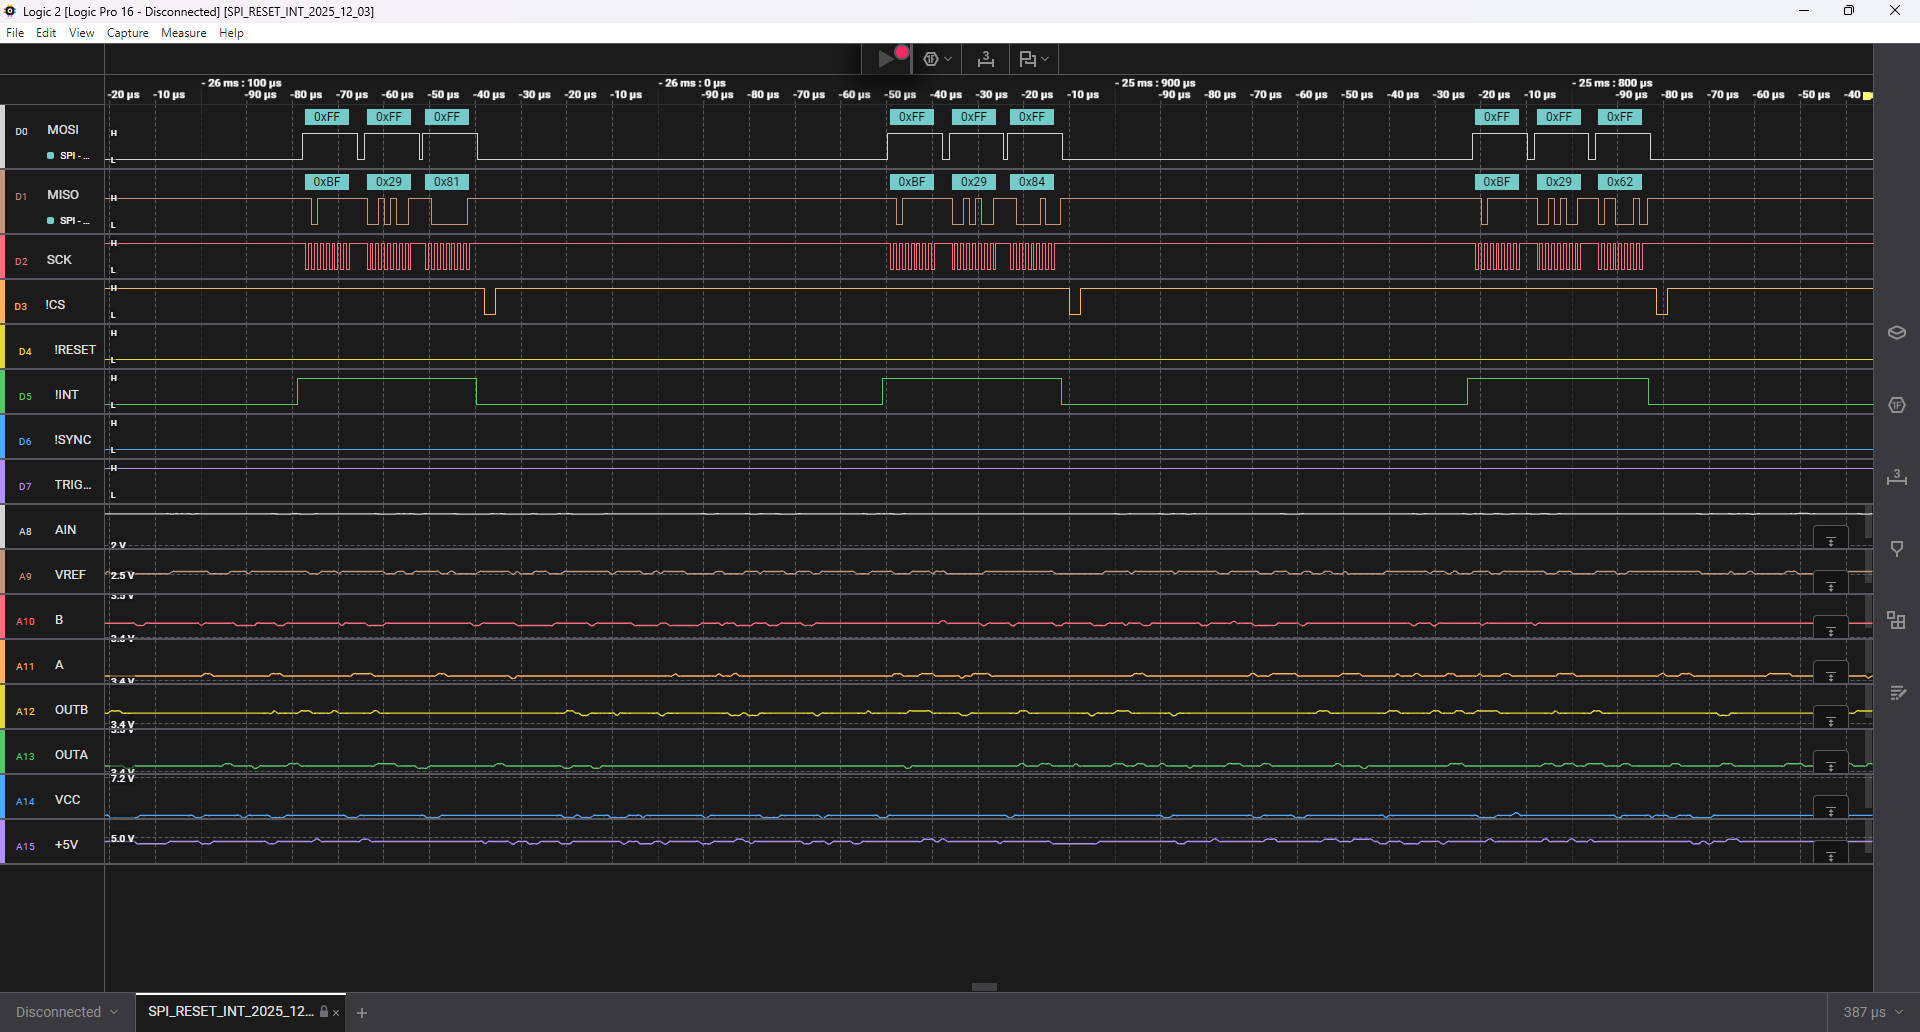Add a timing marker from top toolbar
This screenshot has height=1032, width=1920.
[x=986, y=59]
